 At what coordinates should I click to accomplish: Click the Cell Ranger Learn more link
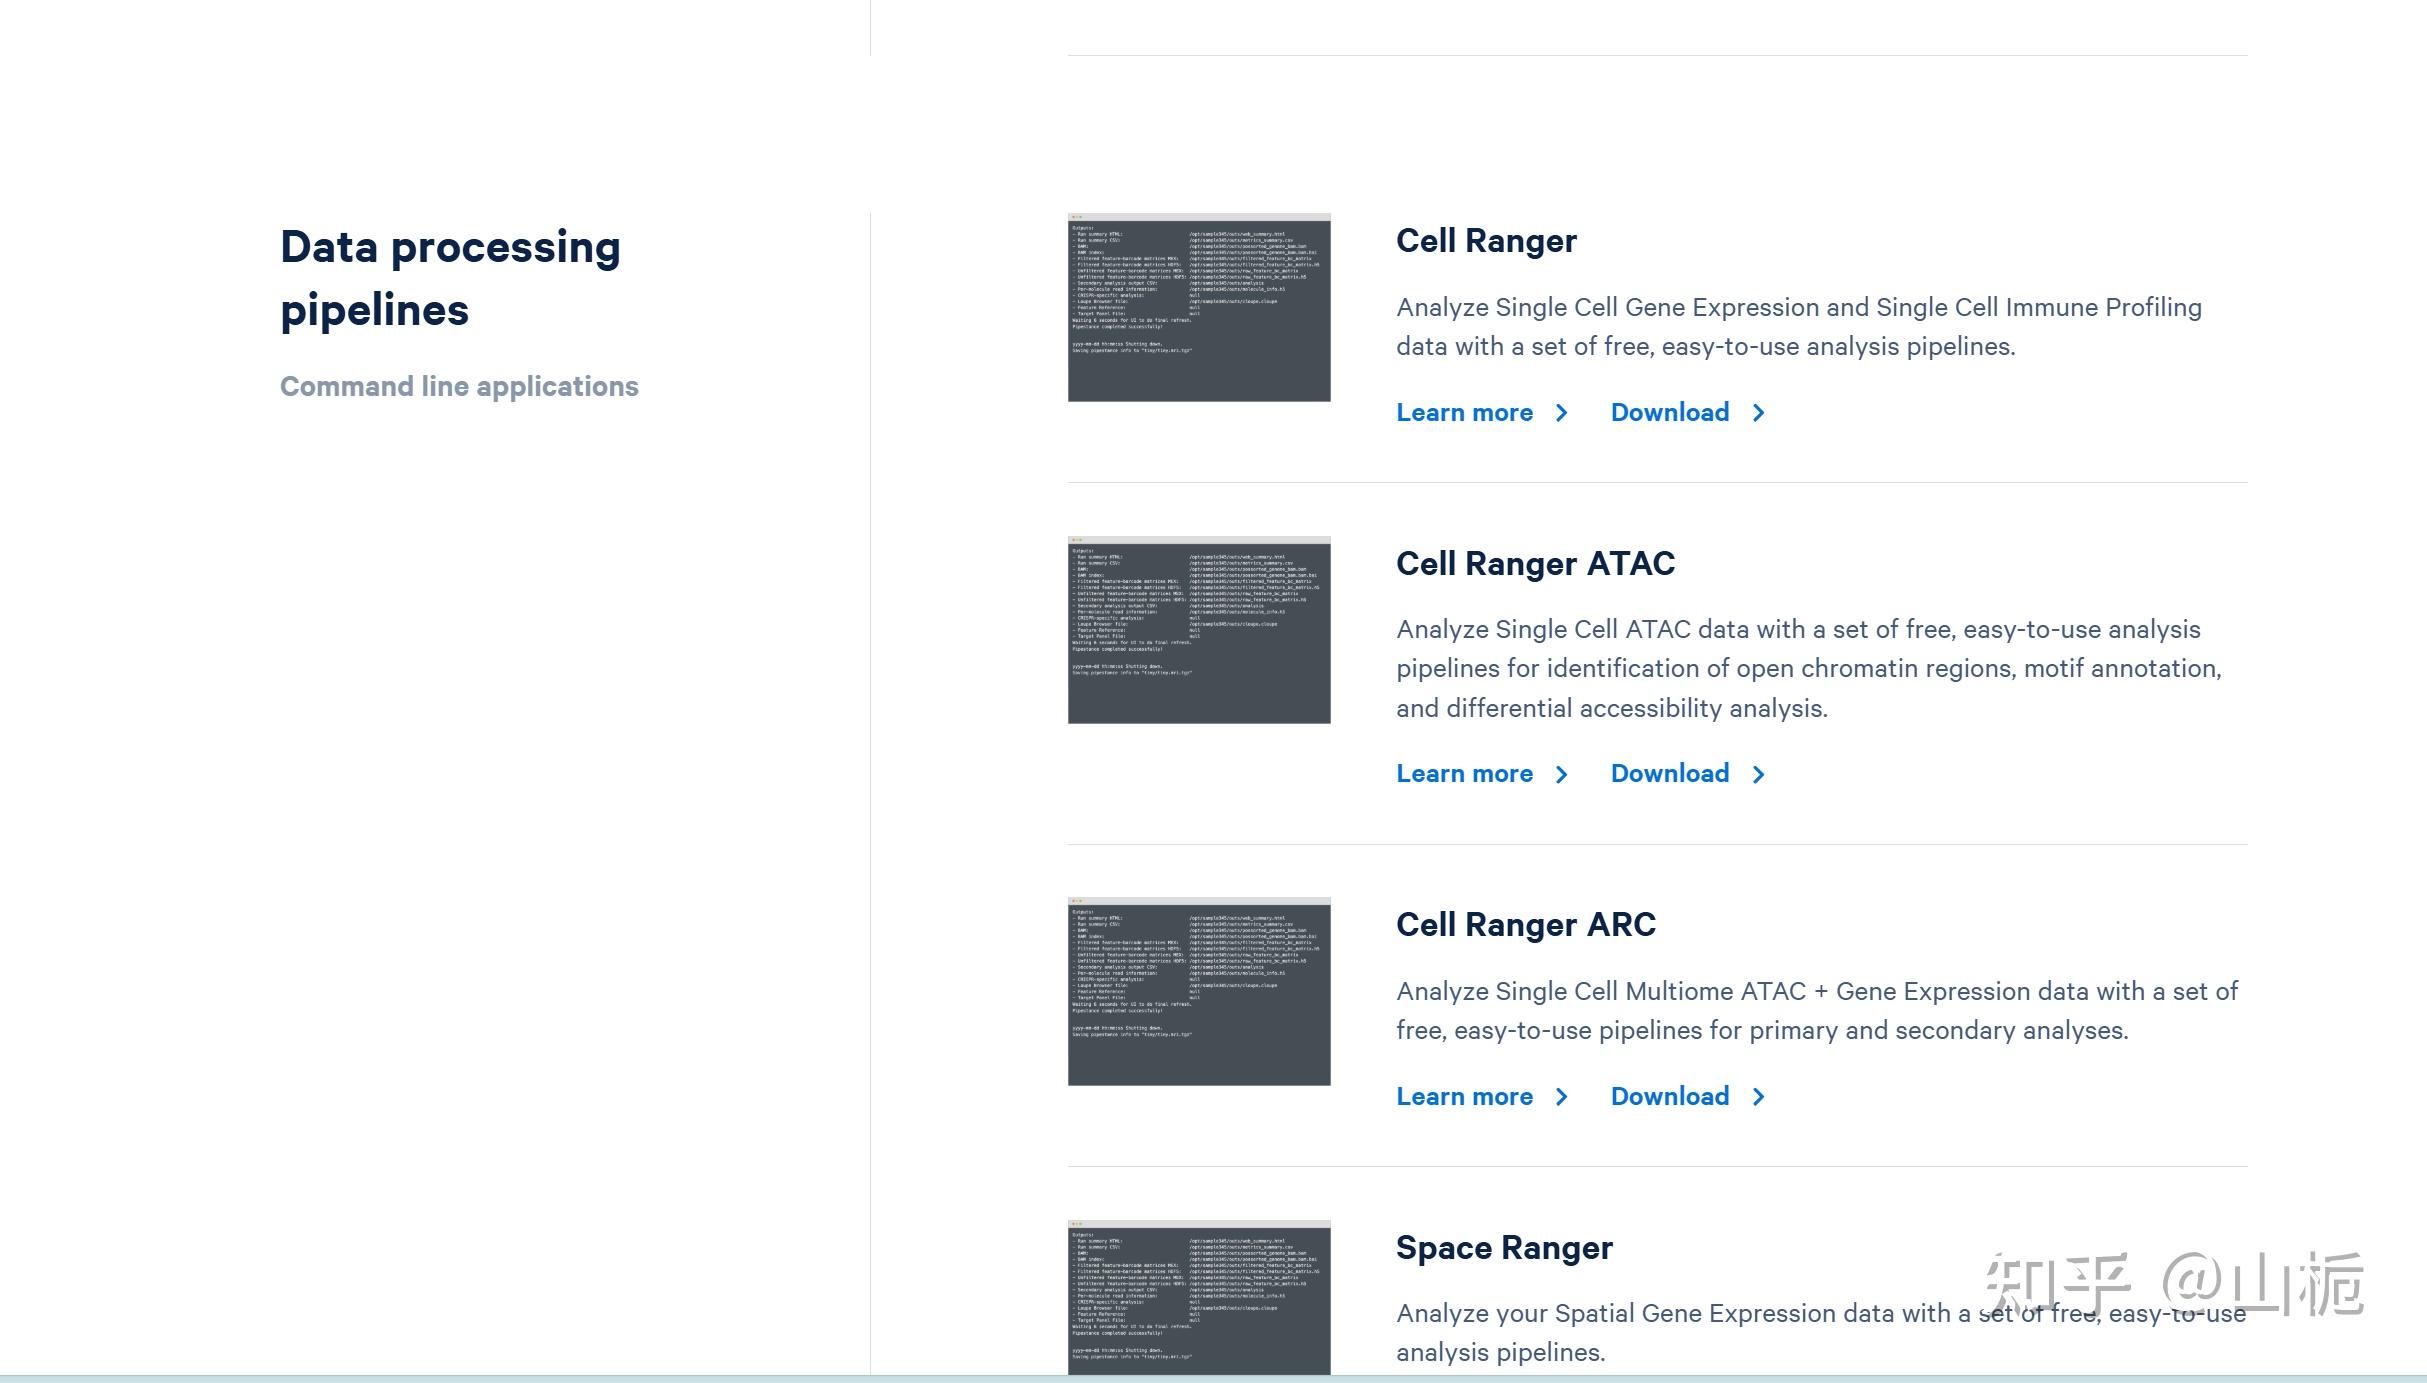tap(1464, 413)
